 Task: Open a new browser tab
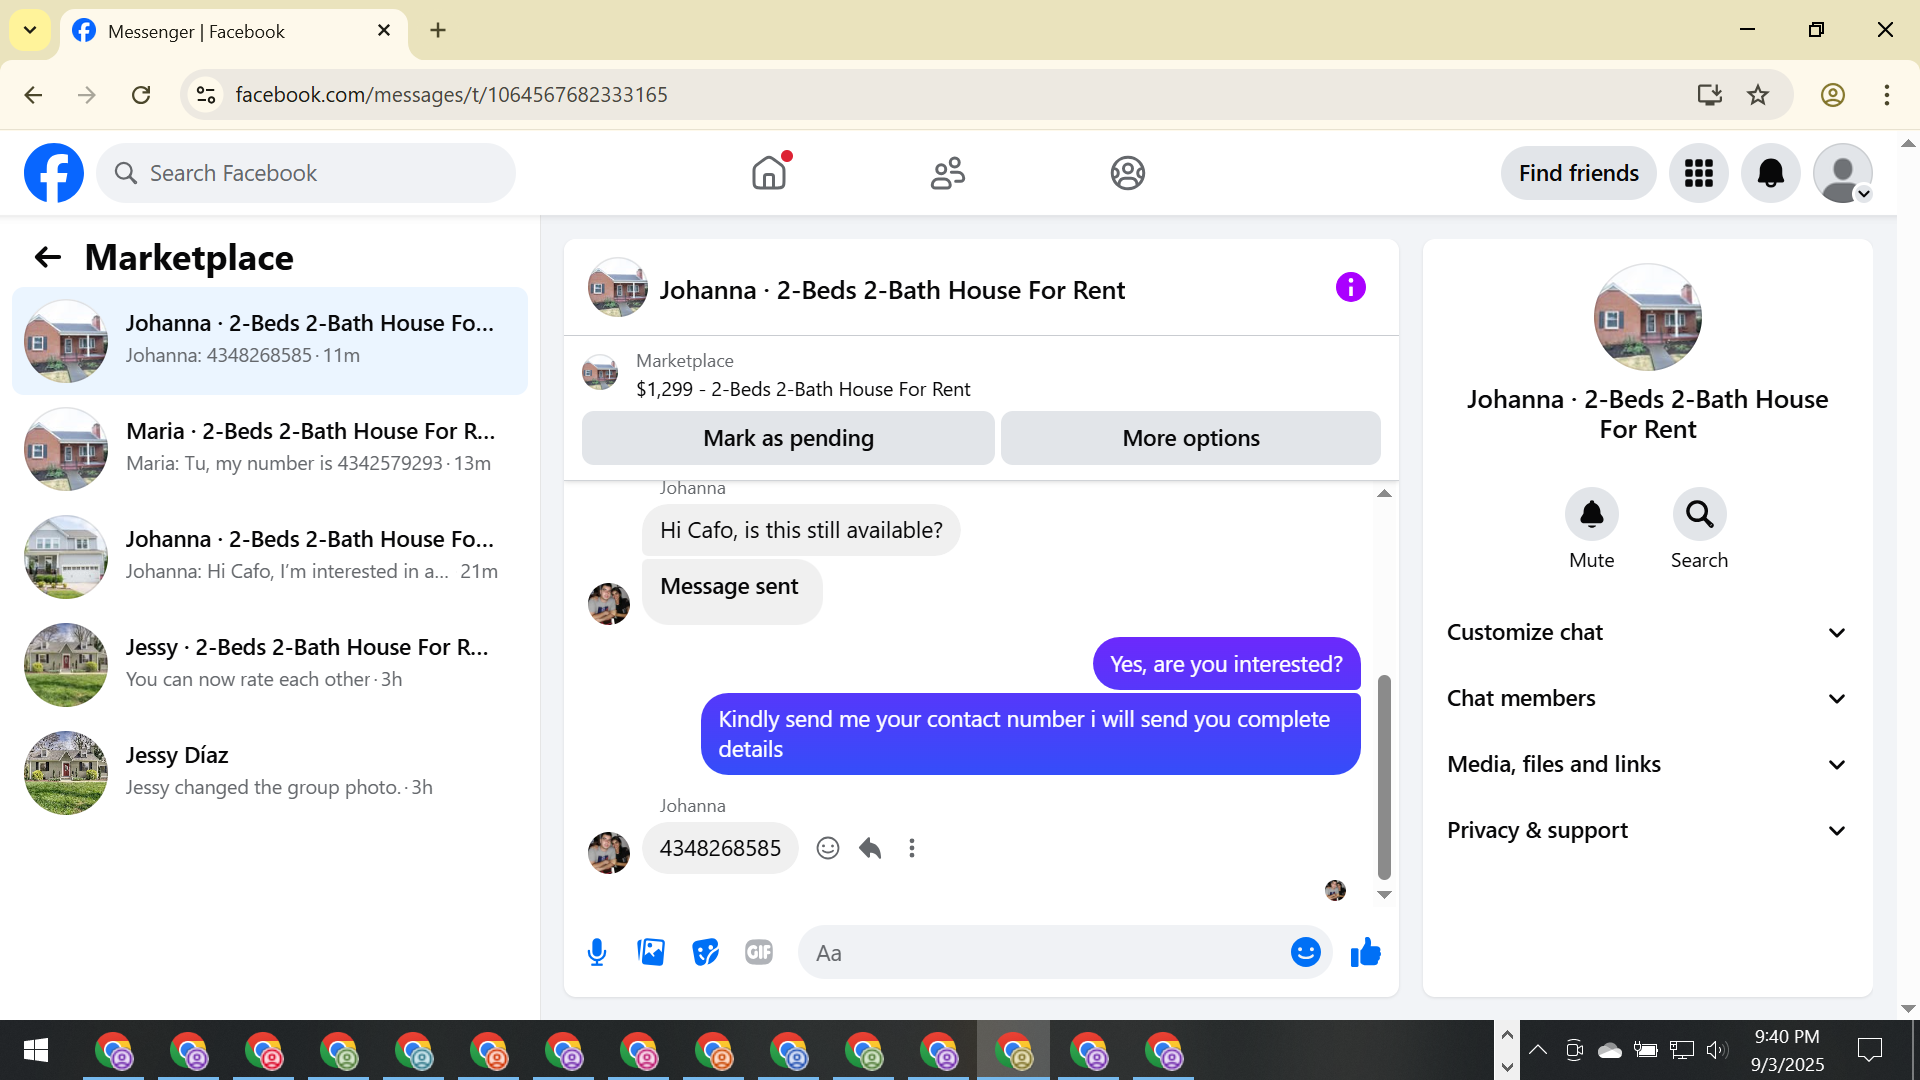click(438, 30)
